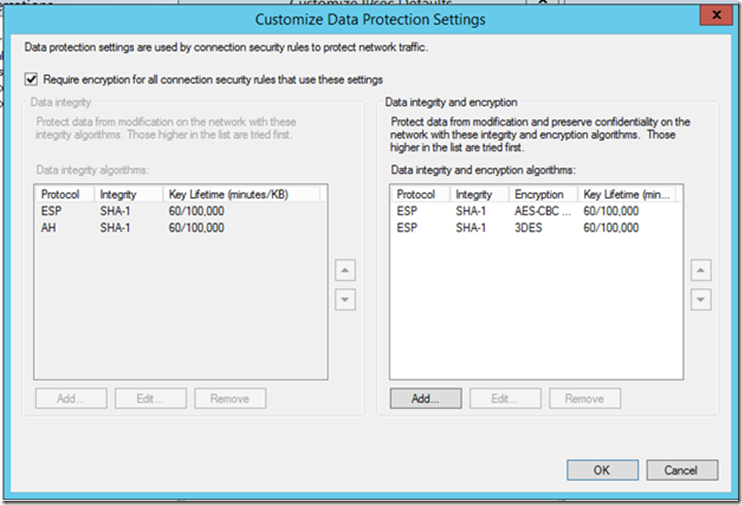Viewport: 742px width, 505px height.
Task: Move down arrow beside Data integrity algorithms list
Action: click(x=345, y=300)
